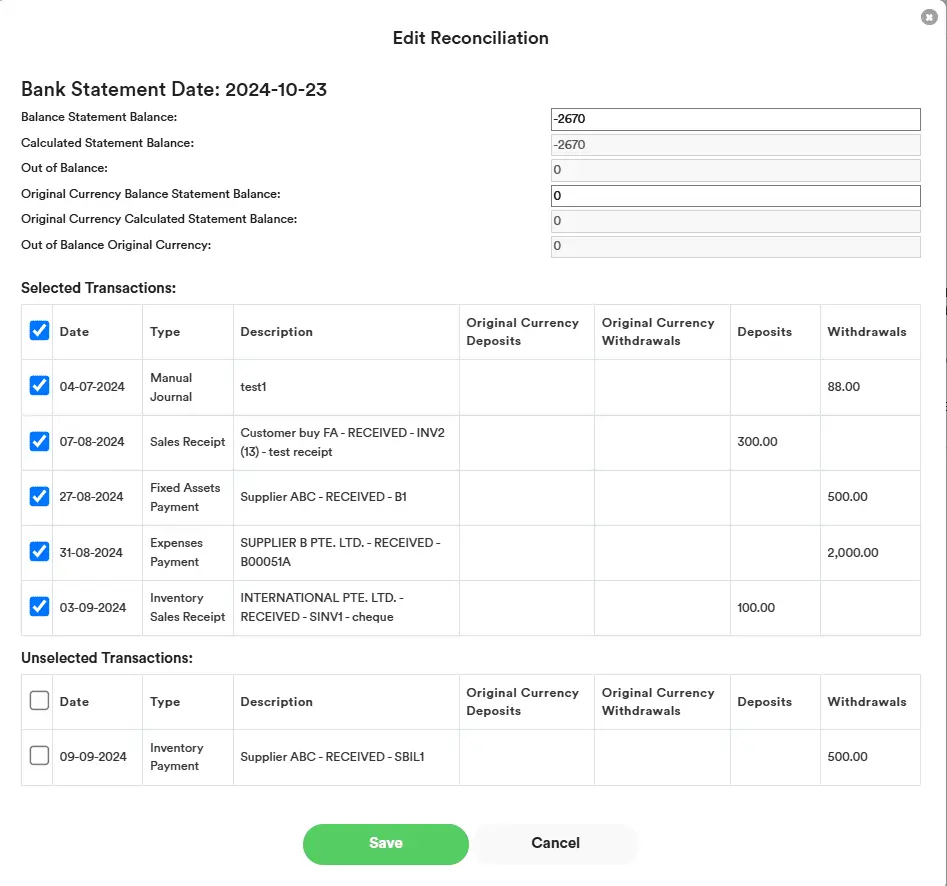Click the Original Currency Calculated Statement Balance field
Image resolution: width=947 pixels, height=886 pixels.
point(735,220)
